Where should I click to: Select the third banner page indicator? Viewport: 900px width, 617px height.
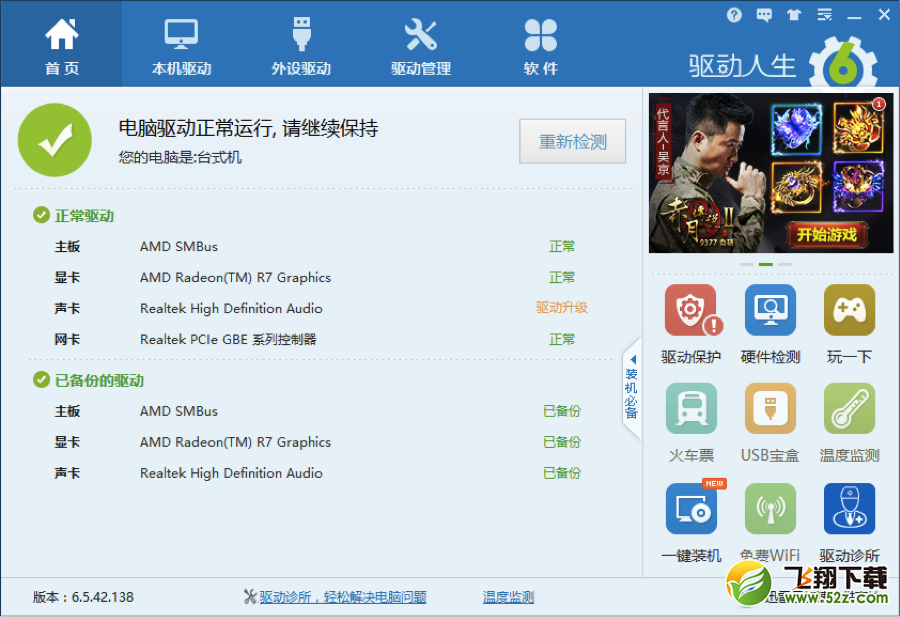(x=785, y=265)
